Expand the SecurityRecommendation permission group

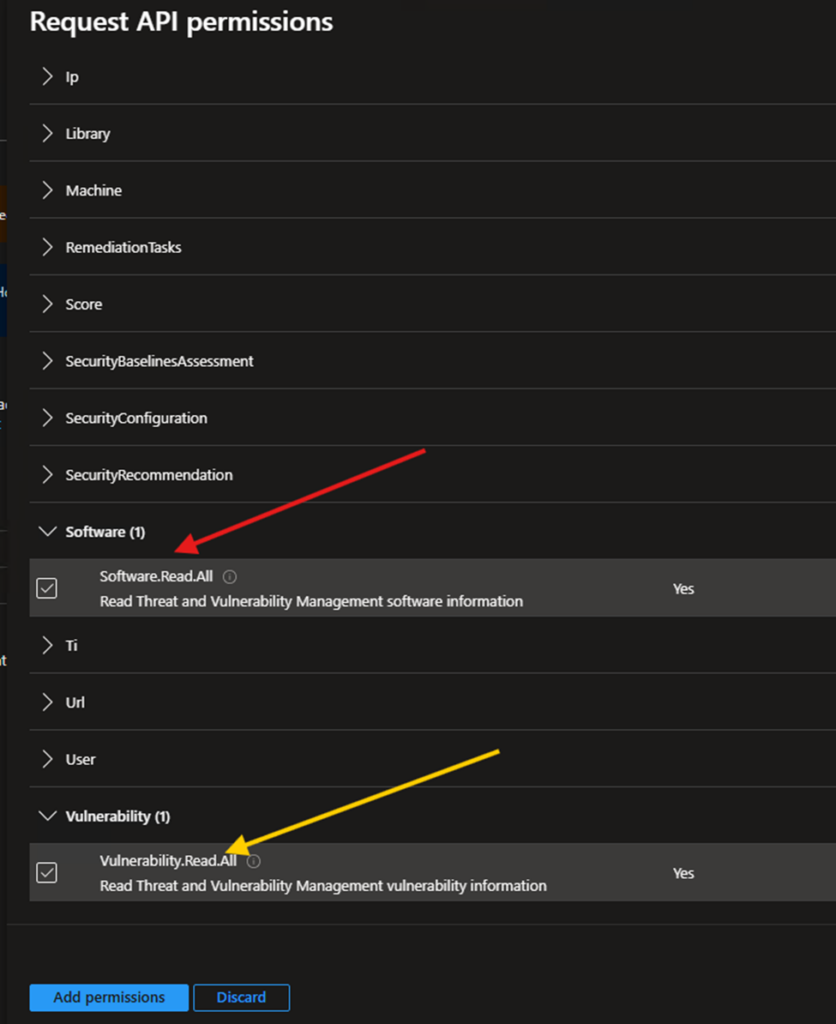[x=47, y=475]
